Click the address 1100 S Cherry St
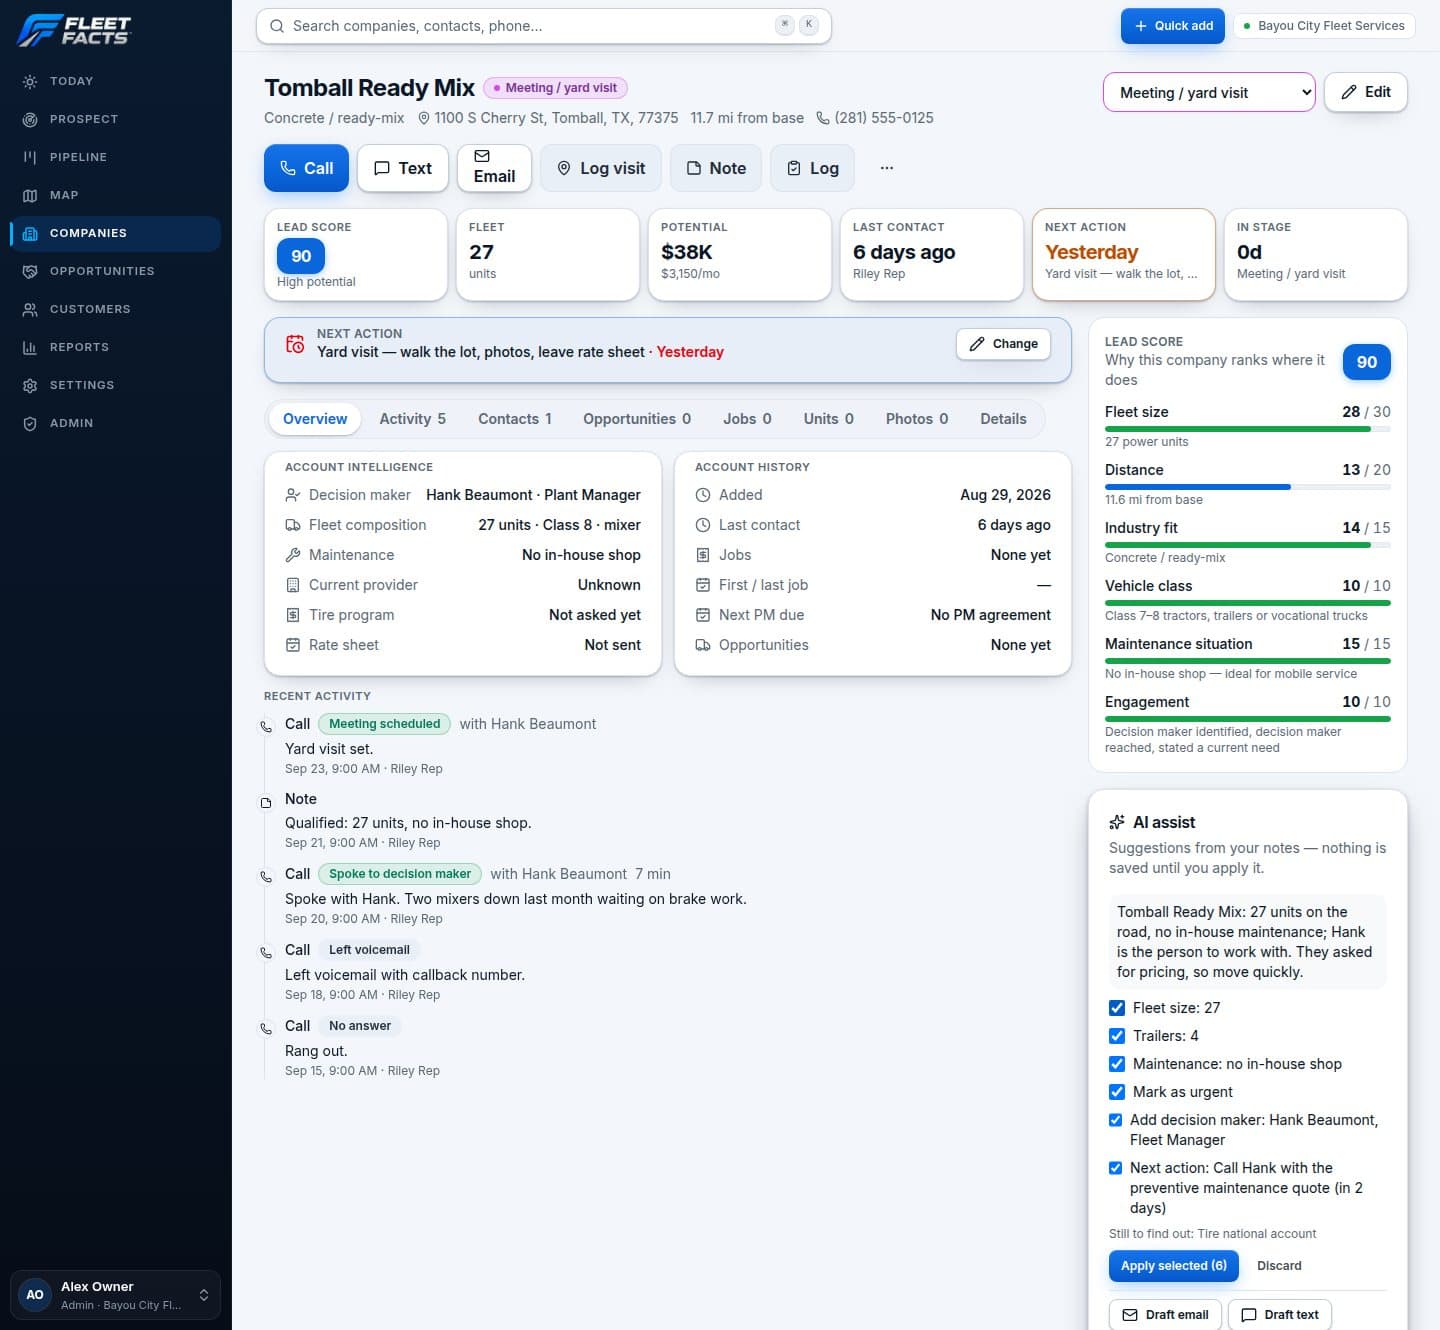Viewport: 1440px width, 1330px height. [548, 118]
